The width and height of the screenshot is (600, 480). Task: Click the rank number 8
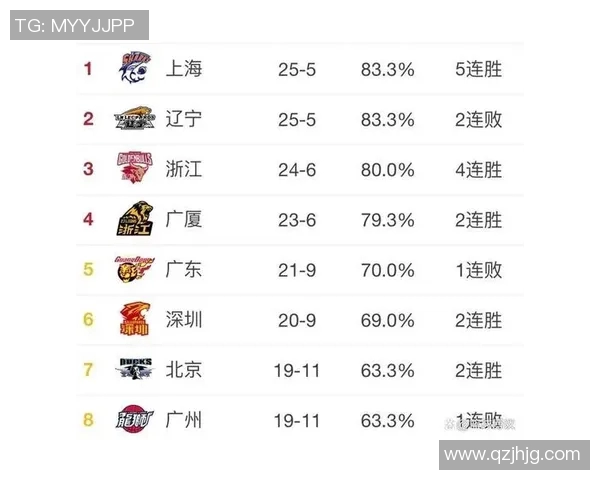click(x=88, y=420)
